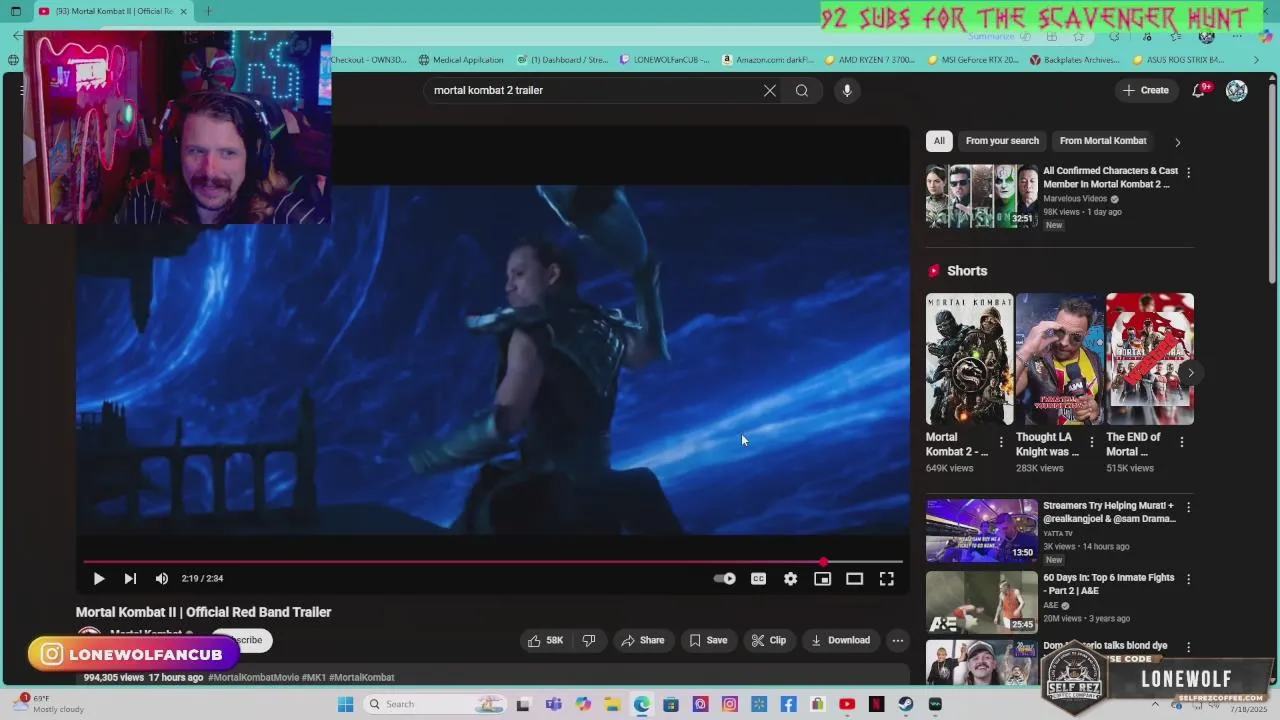Dislike the video

coord(589,640)
